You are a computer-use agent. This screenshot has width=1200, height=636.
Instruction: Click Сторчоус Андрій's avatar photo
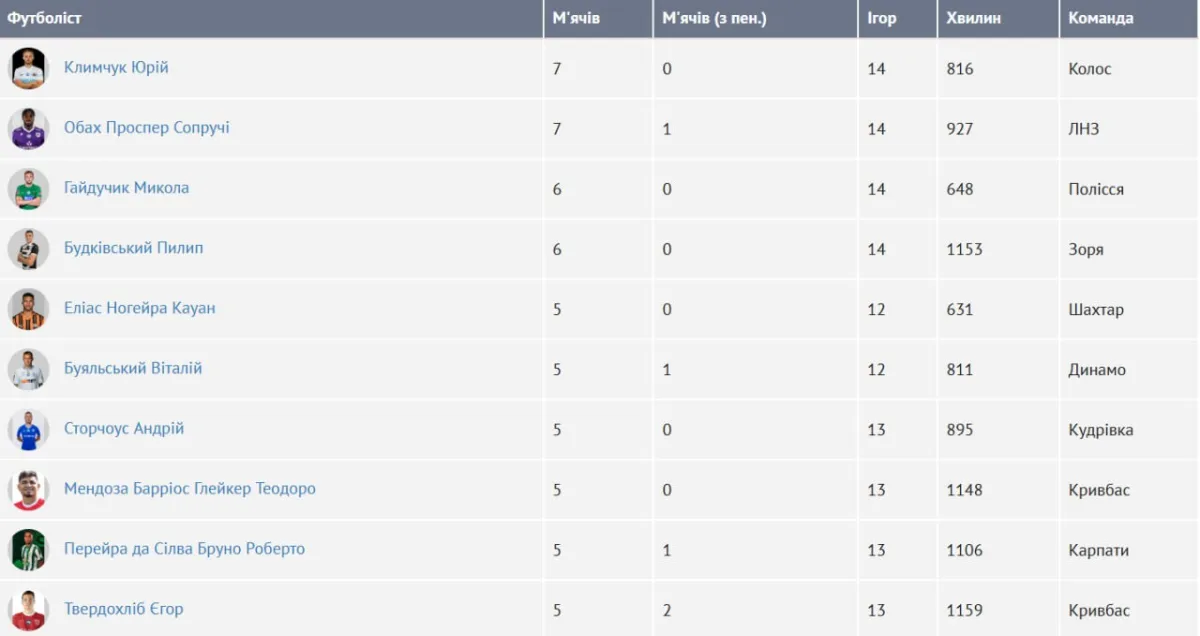tap(28, 430)
